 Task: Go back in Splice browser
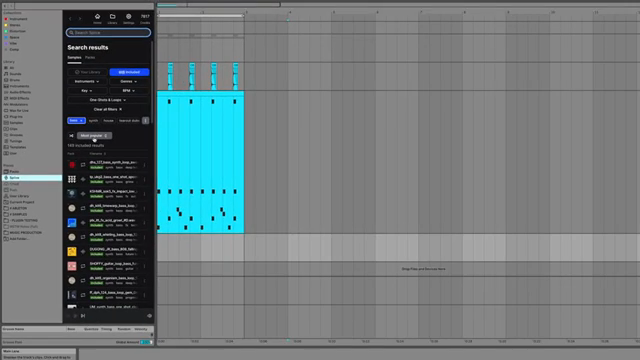coord(70,19)
